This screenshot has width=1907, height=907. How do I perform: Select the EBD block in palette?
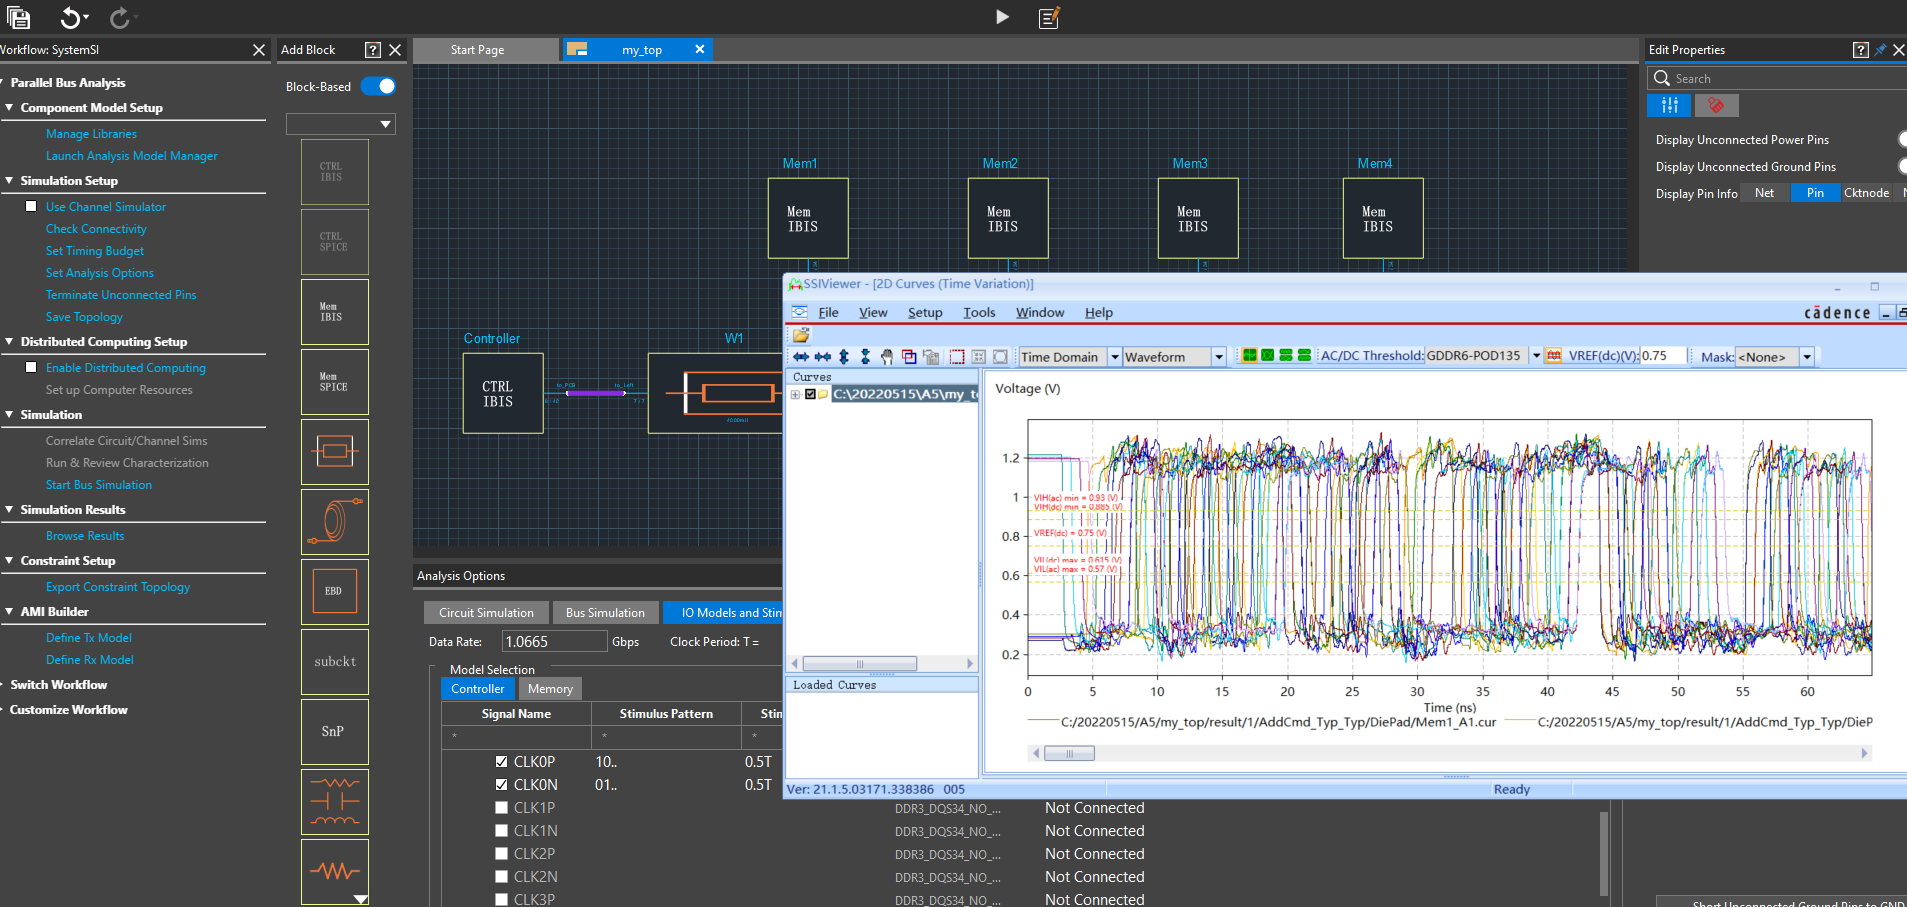tap(335, 592)
